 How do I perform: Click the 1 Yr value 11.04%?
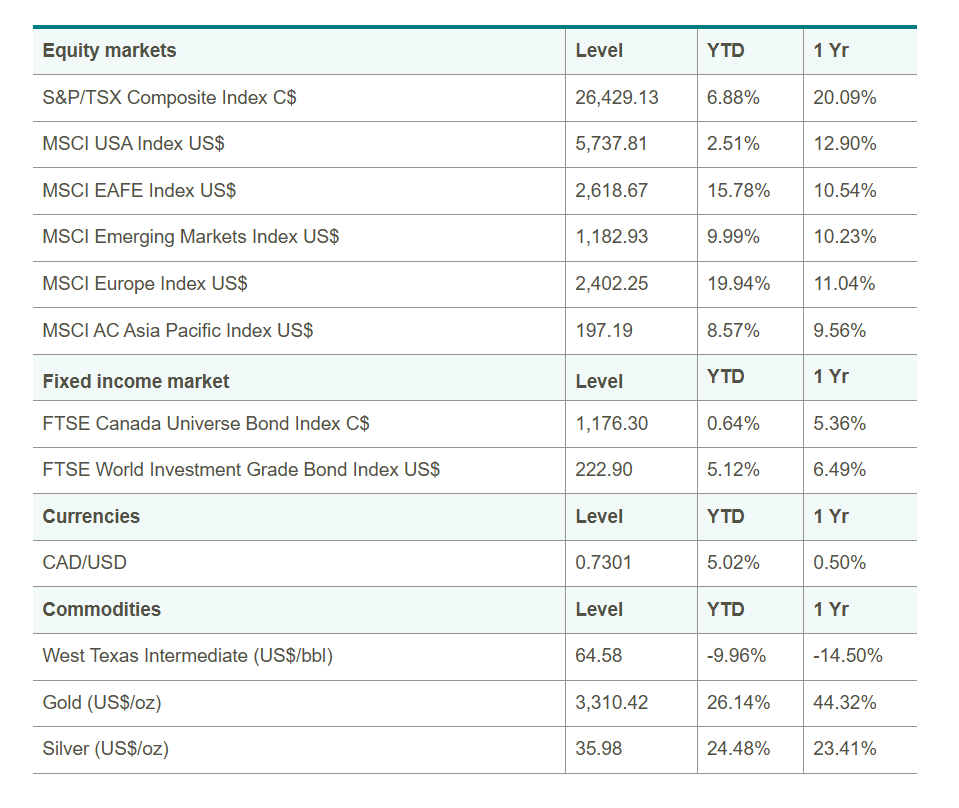[x=844, y=284]
